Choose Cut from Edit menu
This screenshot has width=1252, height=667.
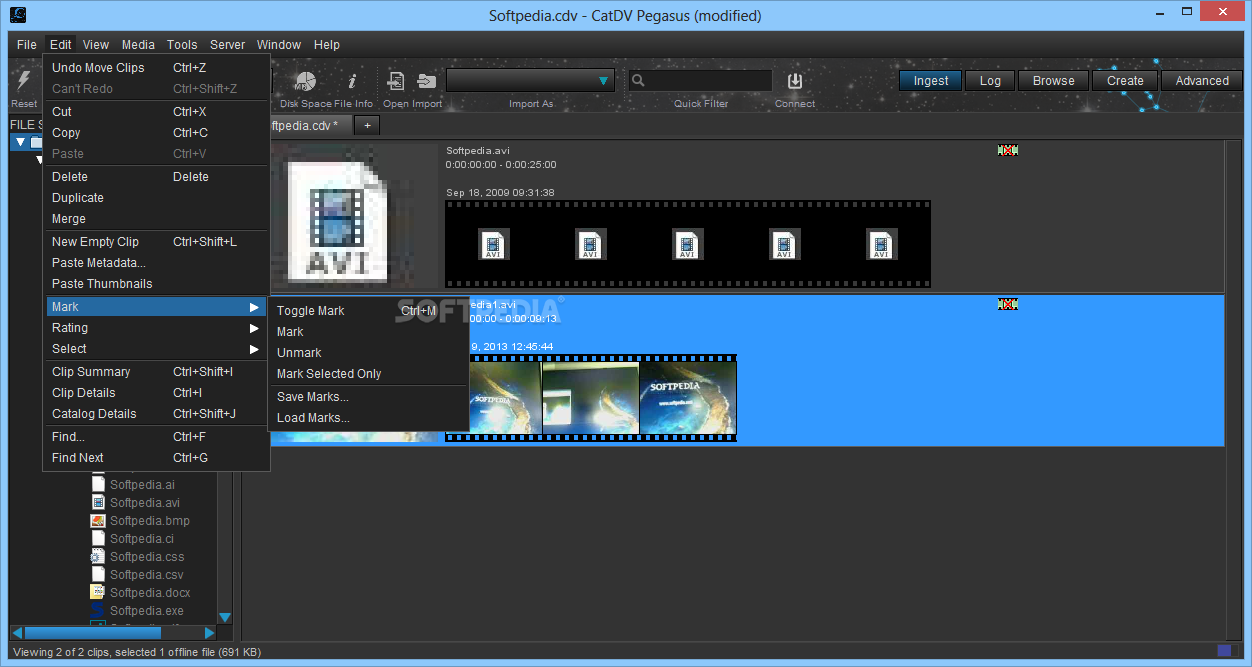[x=157, y=112]
